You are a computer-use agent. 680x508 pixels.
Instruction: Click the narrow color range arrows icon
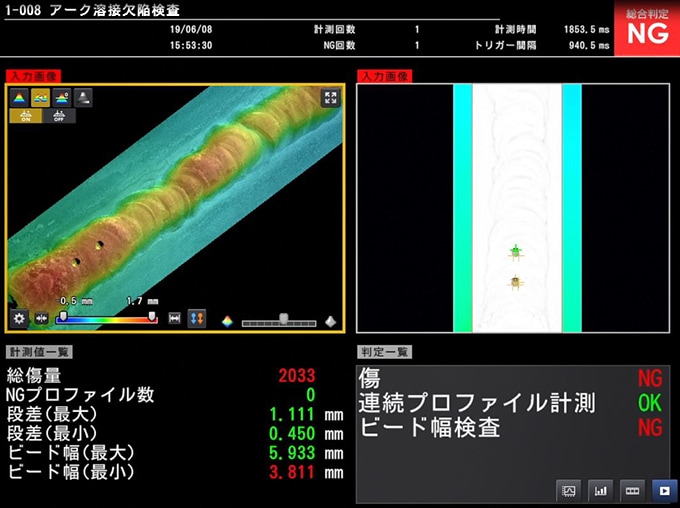pos(41,318)
